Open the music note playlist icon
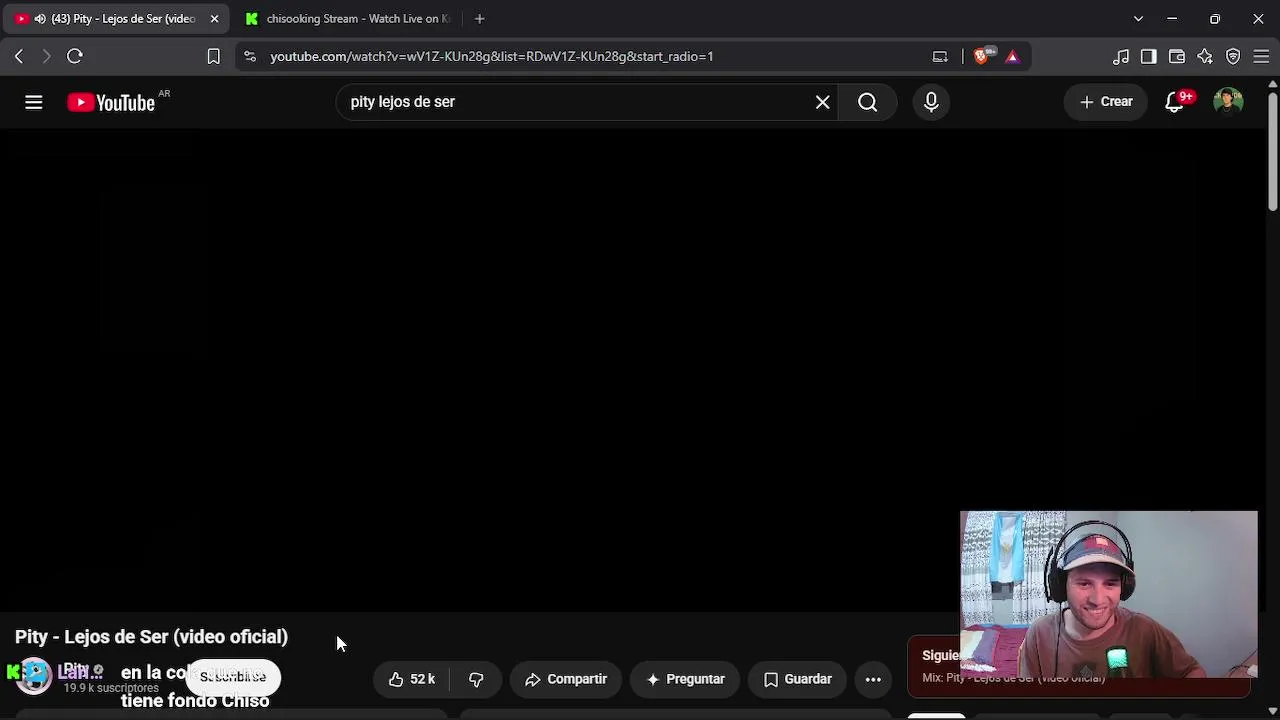 coord(1121,56)
